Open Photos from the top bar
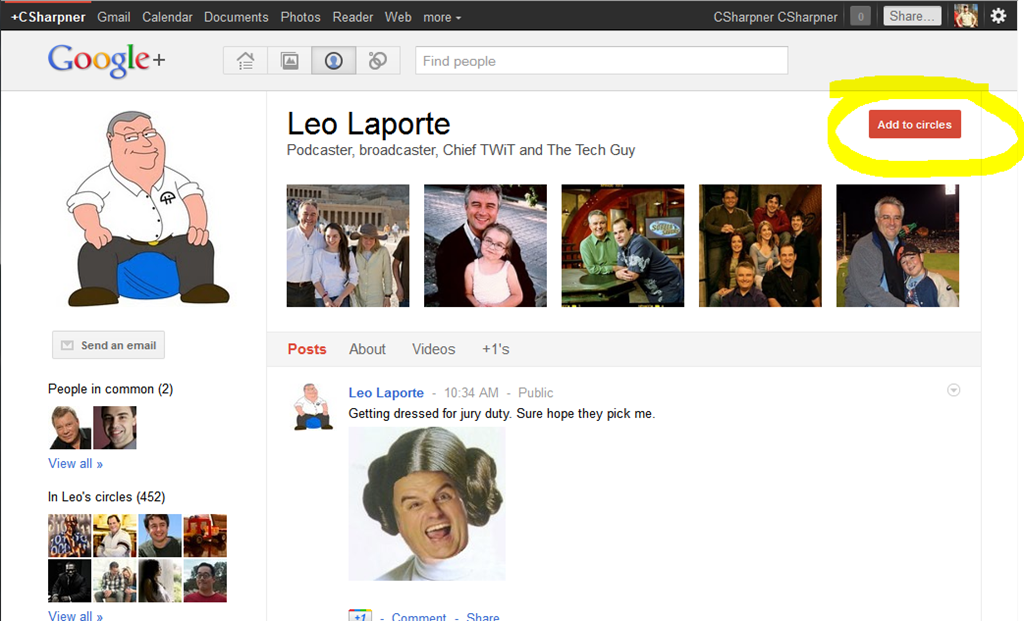 (300, 17)
